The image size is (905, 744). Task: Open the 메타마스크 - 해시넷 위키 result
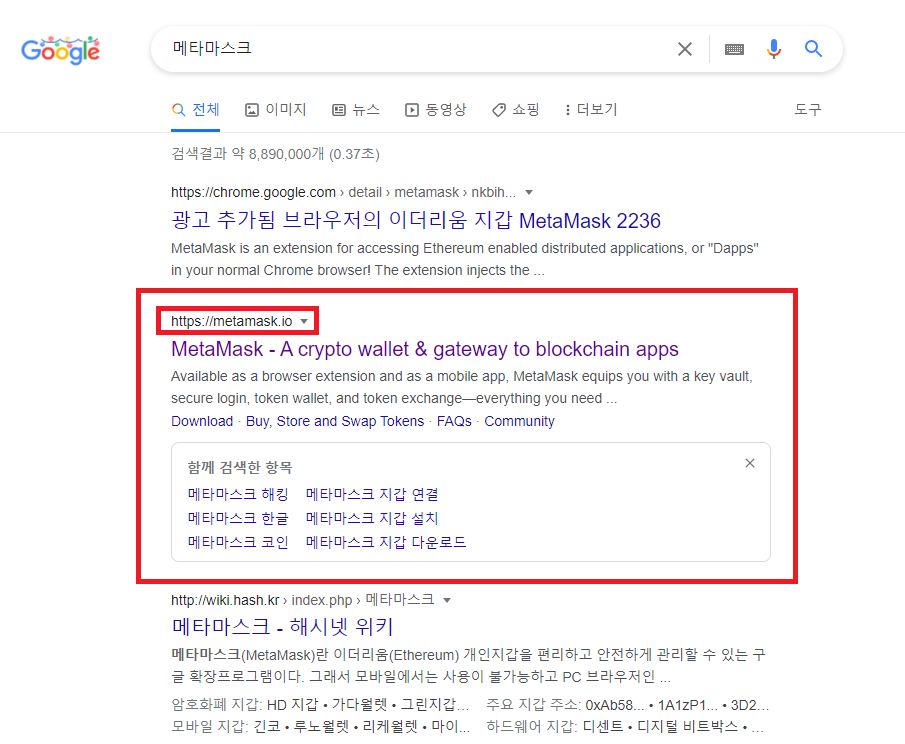[282, 627]
